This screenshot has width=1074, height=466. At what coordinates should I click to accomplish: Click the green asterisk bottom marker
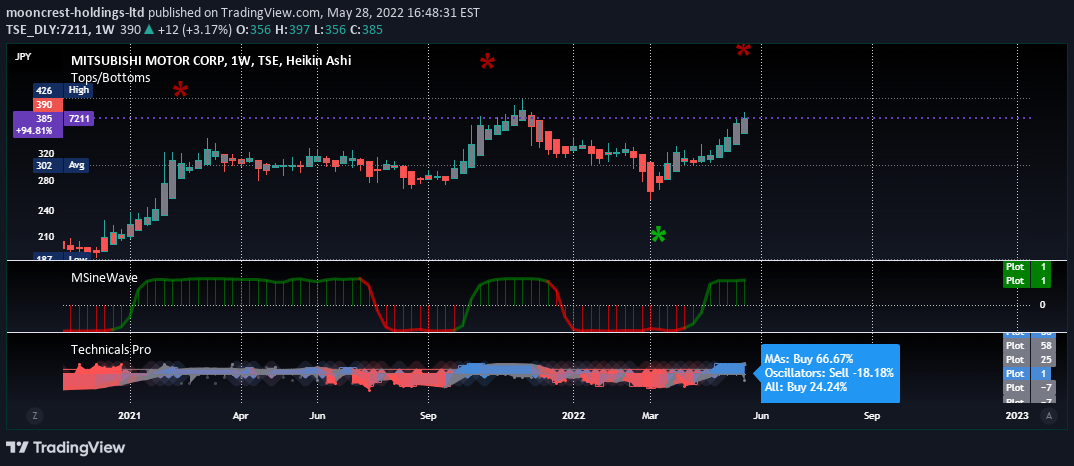658,236
